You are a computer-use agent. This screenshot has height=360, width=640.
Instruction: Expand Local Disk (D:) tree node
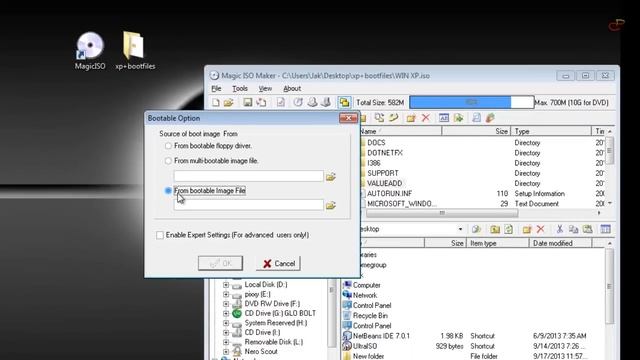226,284
